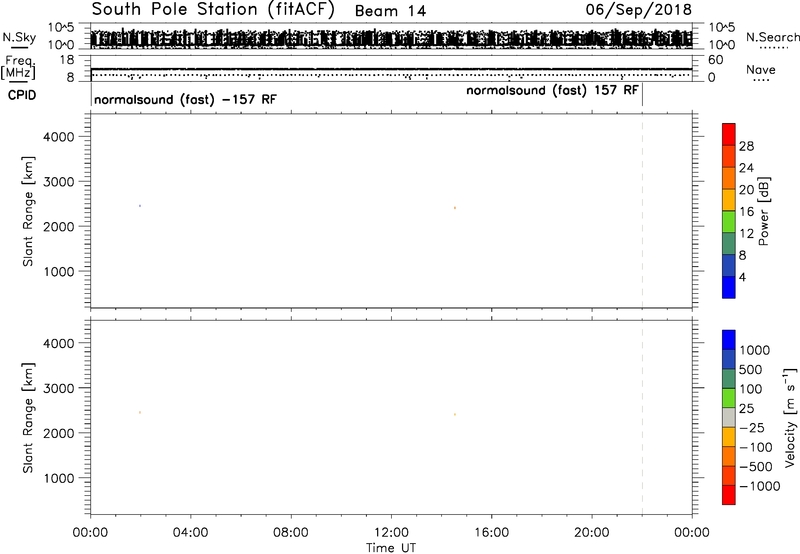
Task: Pick the Power colorbar segment between 24 and 28
Action: click(729, 157)
